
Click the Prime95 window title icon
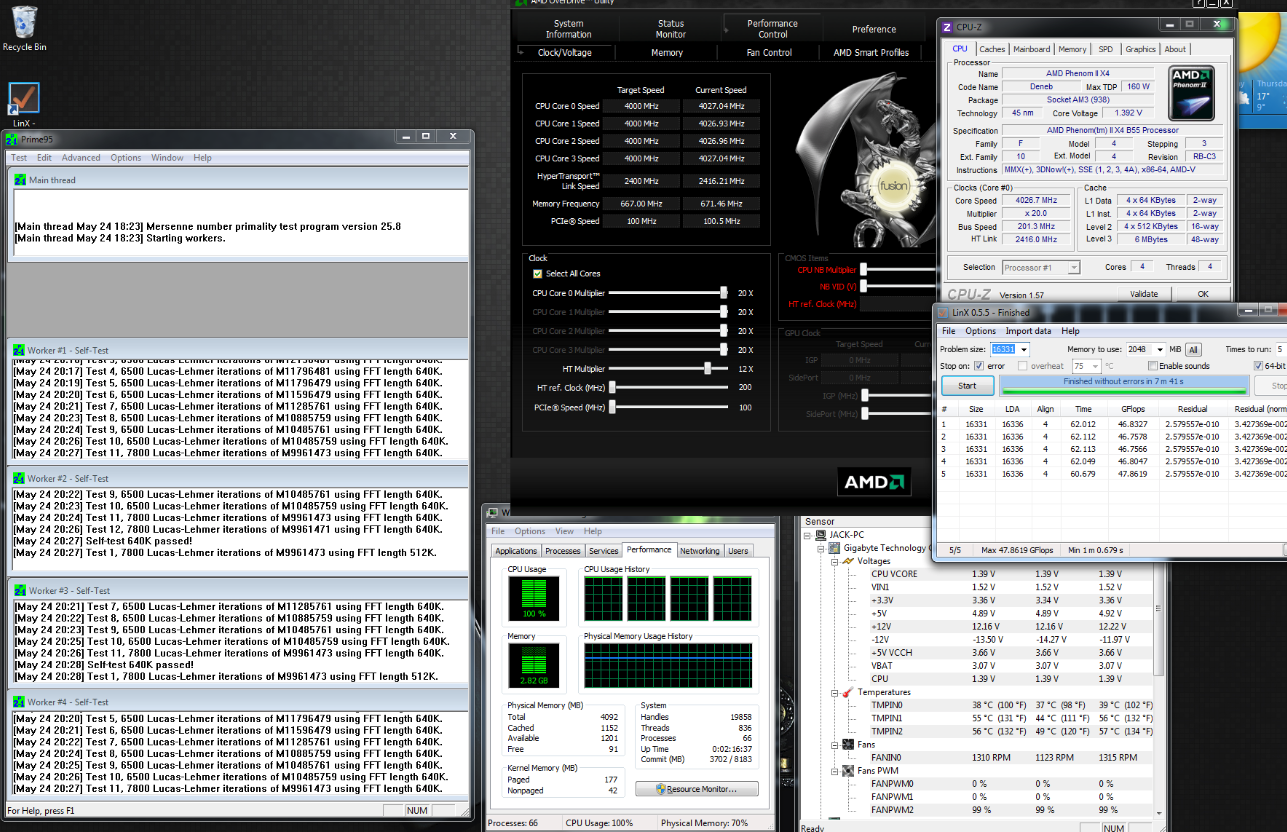point(12,138)
